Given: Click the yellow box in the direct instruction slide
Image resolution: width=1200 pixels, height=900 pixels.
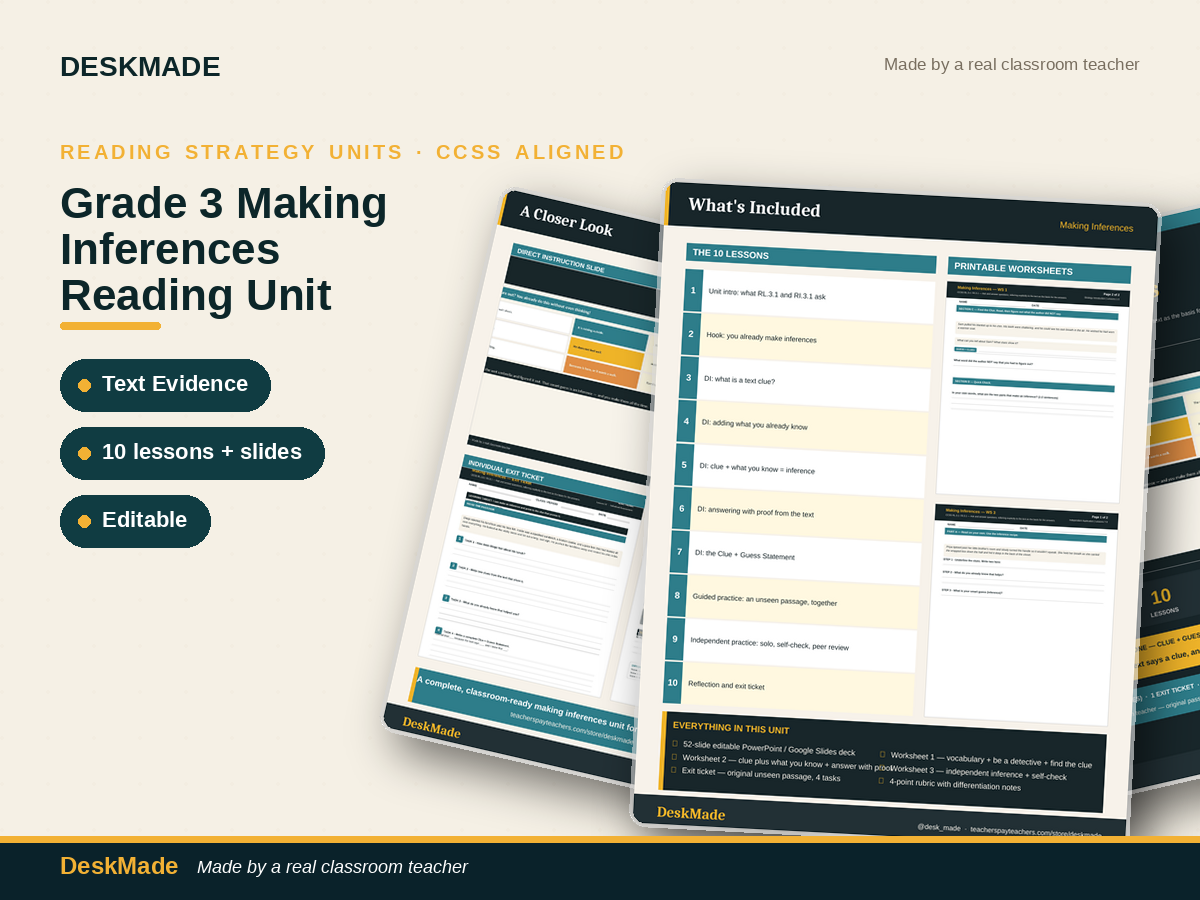Looking at the screenshot, I should point(606,352).
